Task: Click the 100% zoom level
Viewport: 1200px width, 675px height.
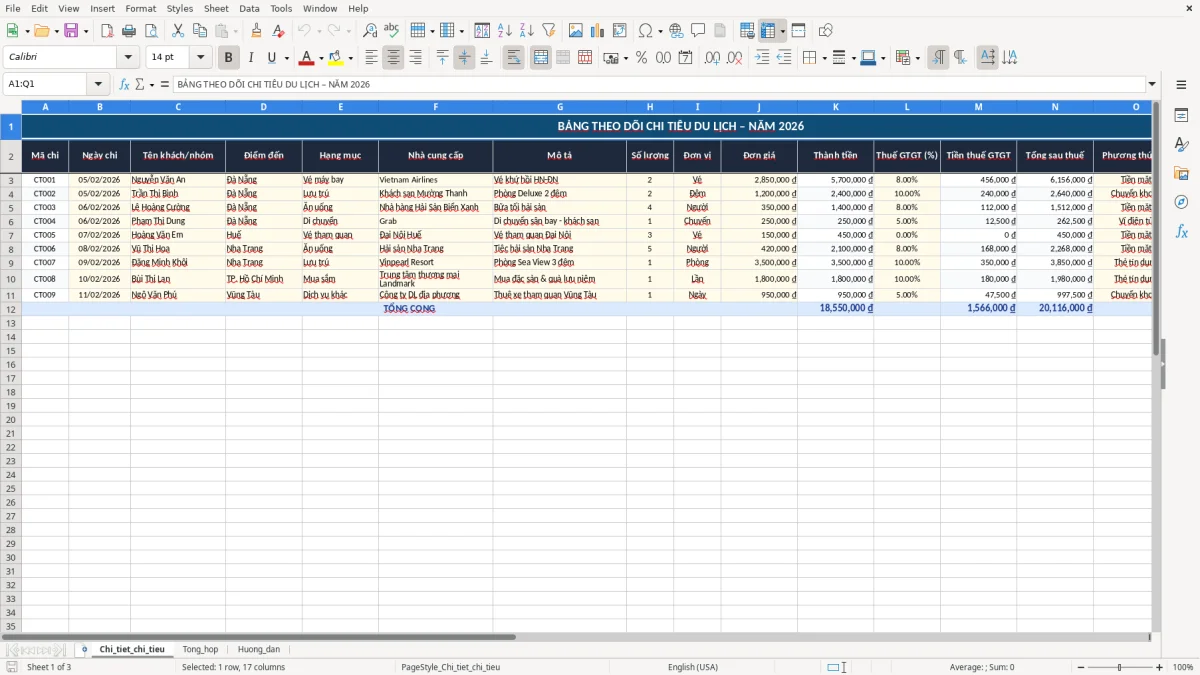Action: pos(1183,667)
